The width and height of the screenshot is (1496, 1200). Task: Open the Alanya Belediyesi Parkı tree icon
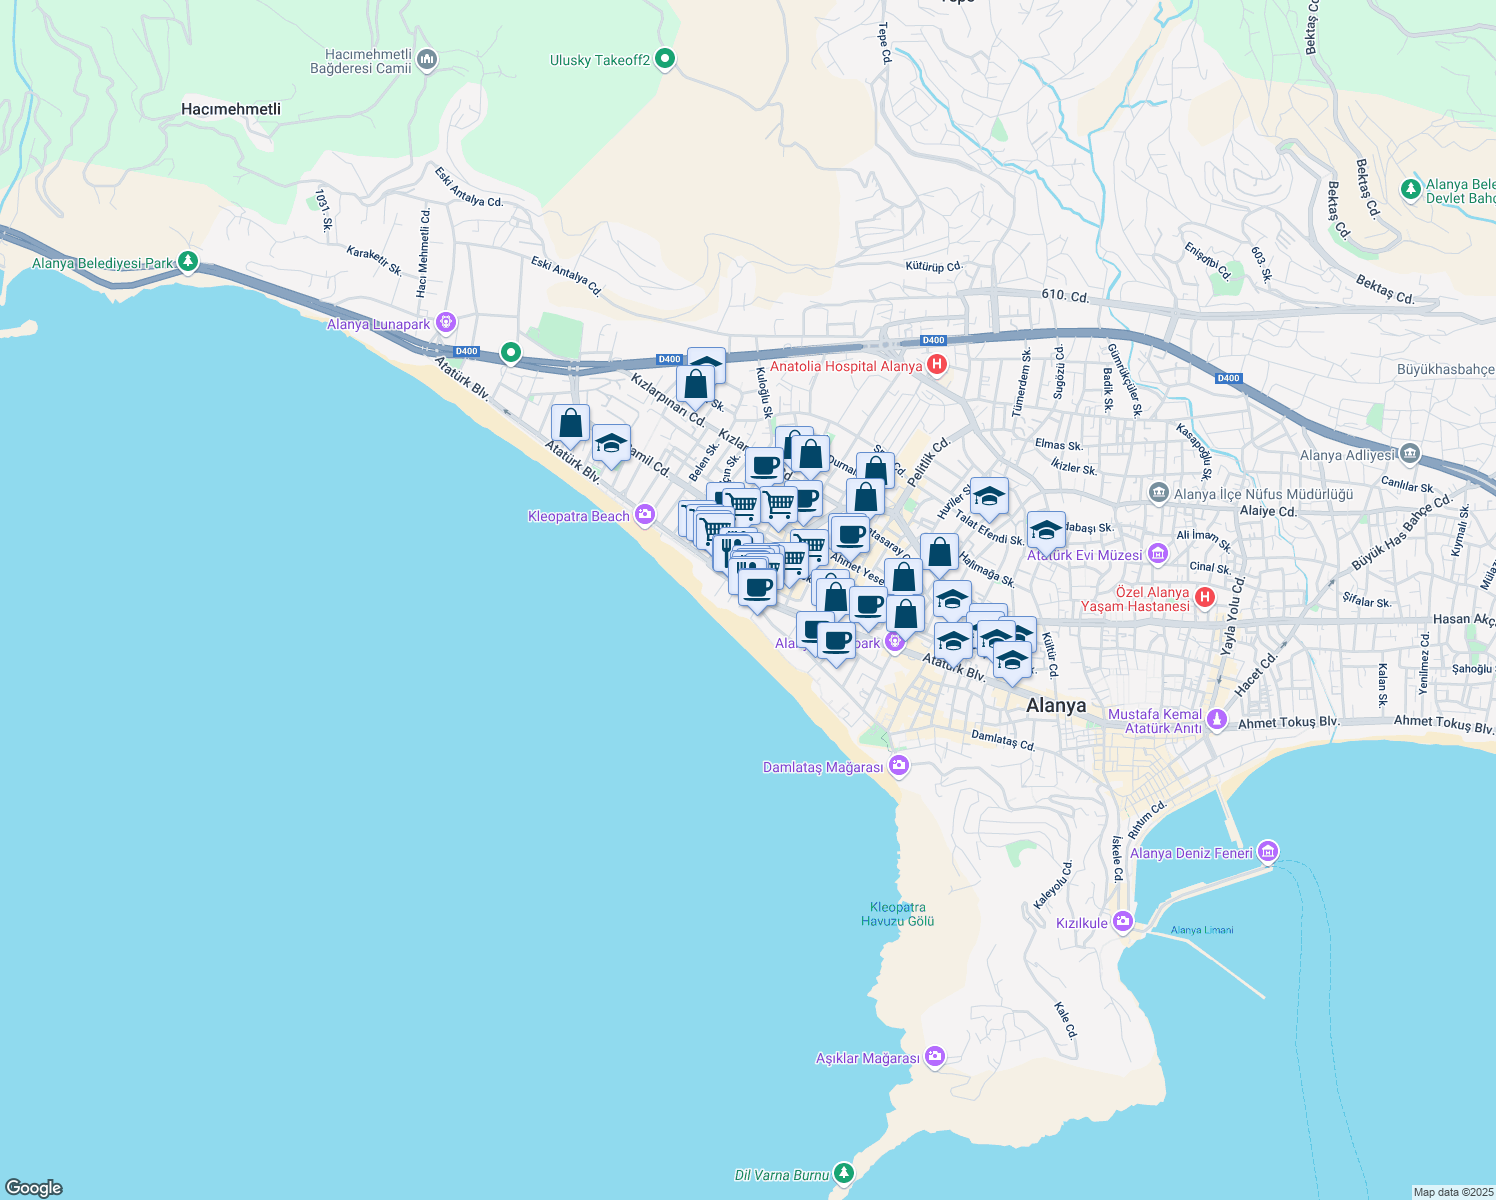tap(188, 262)
